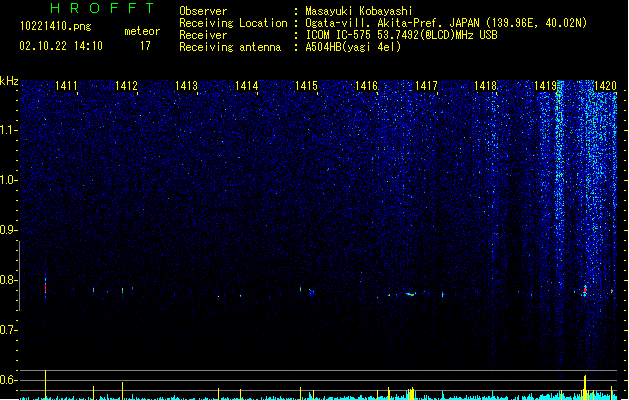The height and width of the screenshot is (400, 629).
Task: Click the 'meteor' count label
Action: [x=142, y=31]
